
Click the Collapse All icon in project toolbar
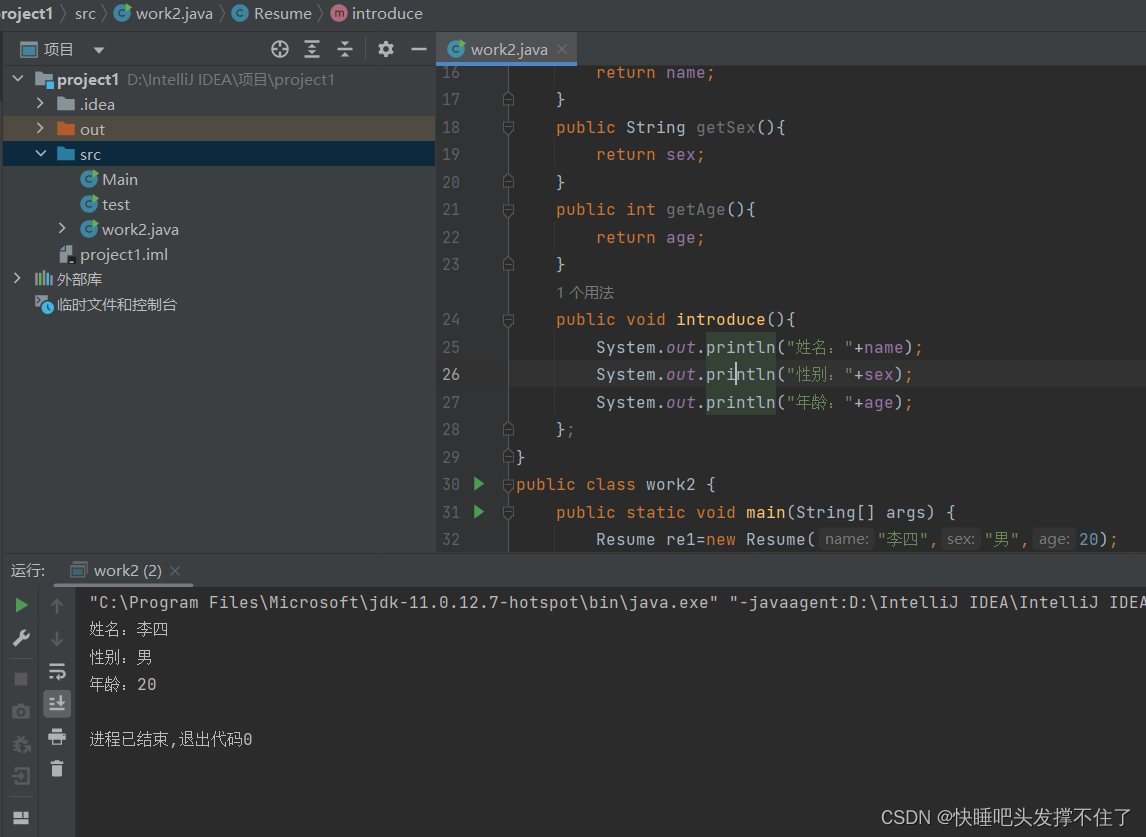point(345,49)
